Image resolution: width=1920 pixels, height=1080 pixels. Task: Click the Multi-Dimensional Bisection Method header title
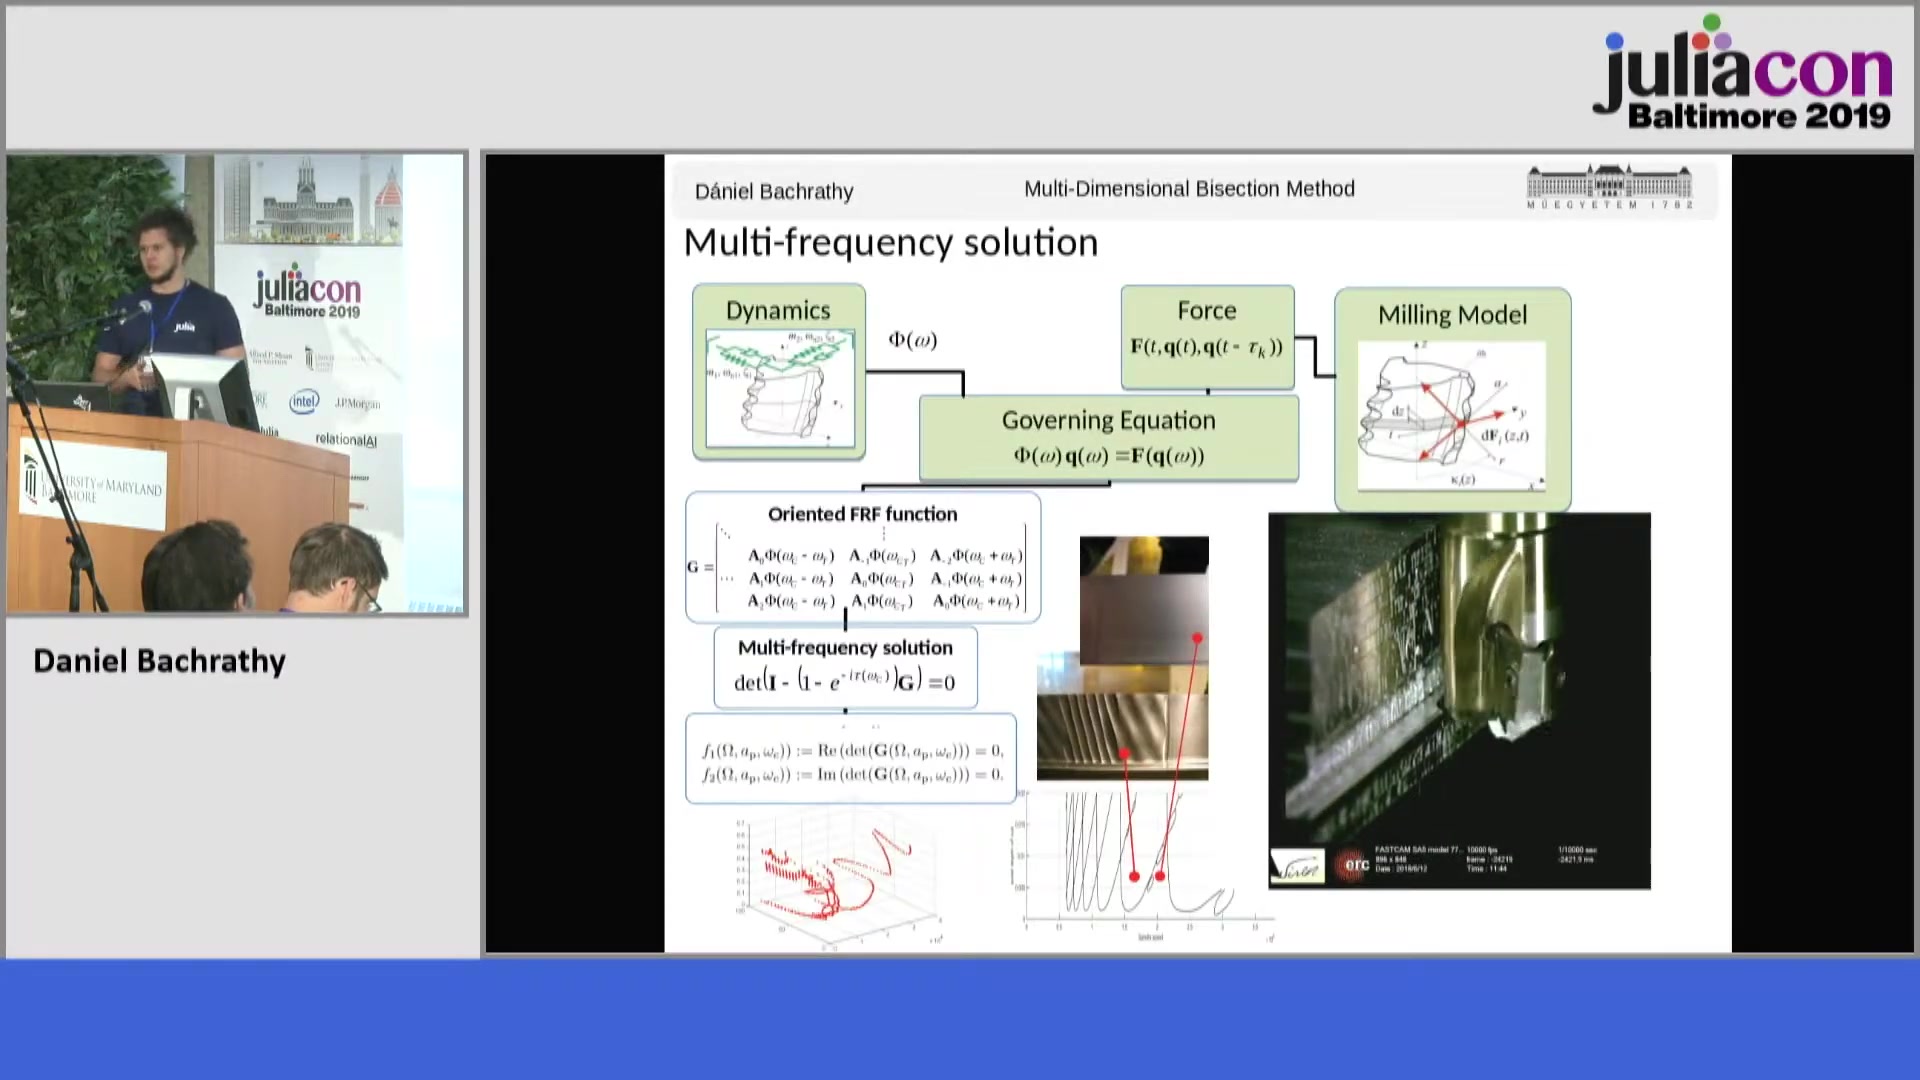click(1189, 189)
